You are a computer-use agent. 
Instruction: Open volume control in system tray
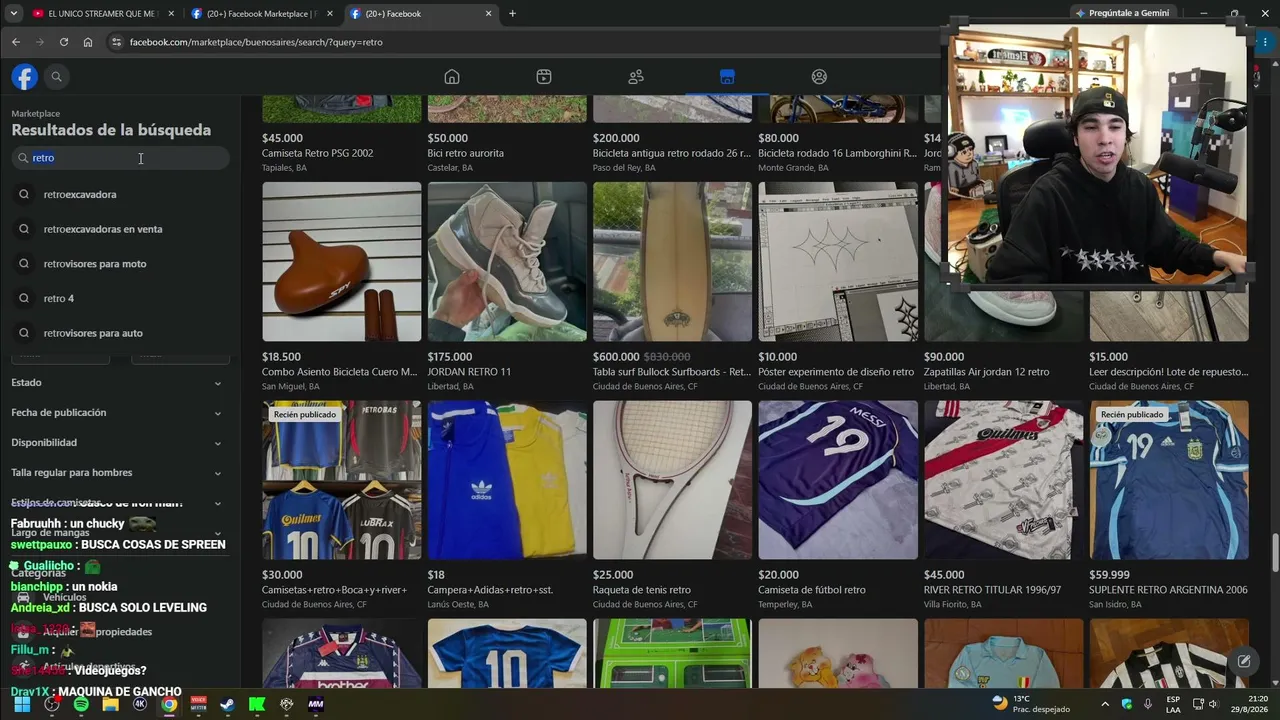pos(1212,704)
